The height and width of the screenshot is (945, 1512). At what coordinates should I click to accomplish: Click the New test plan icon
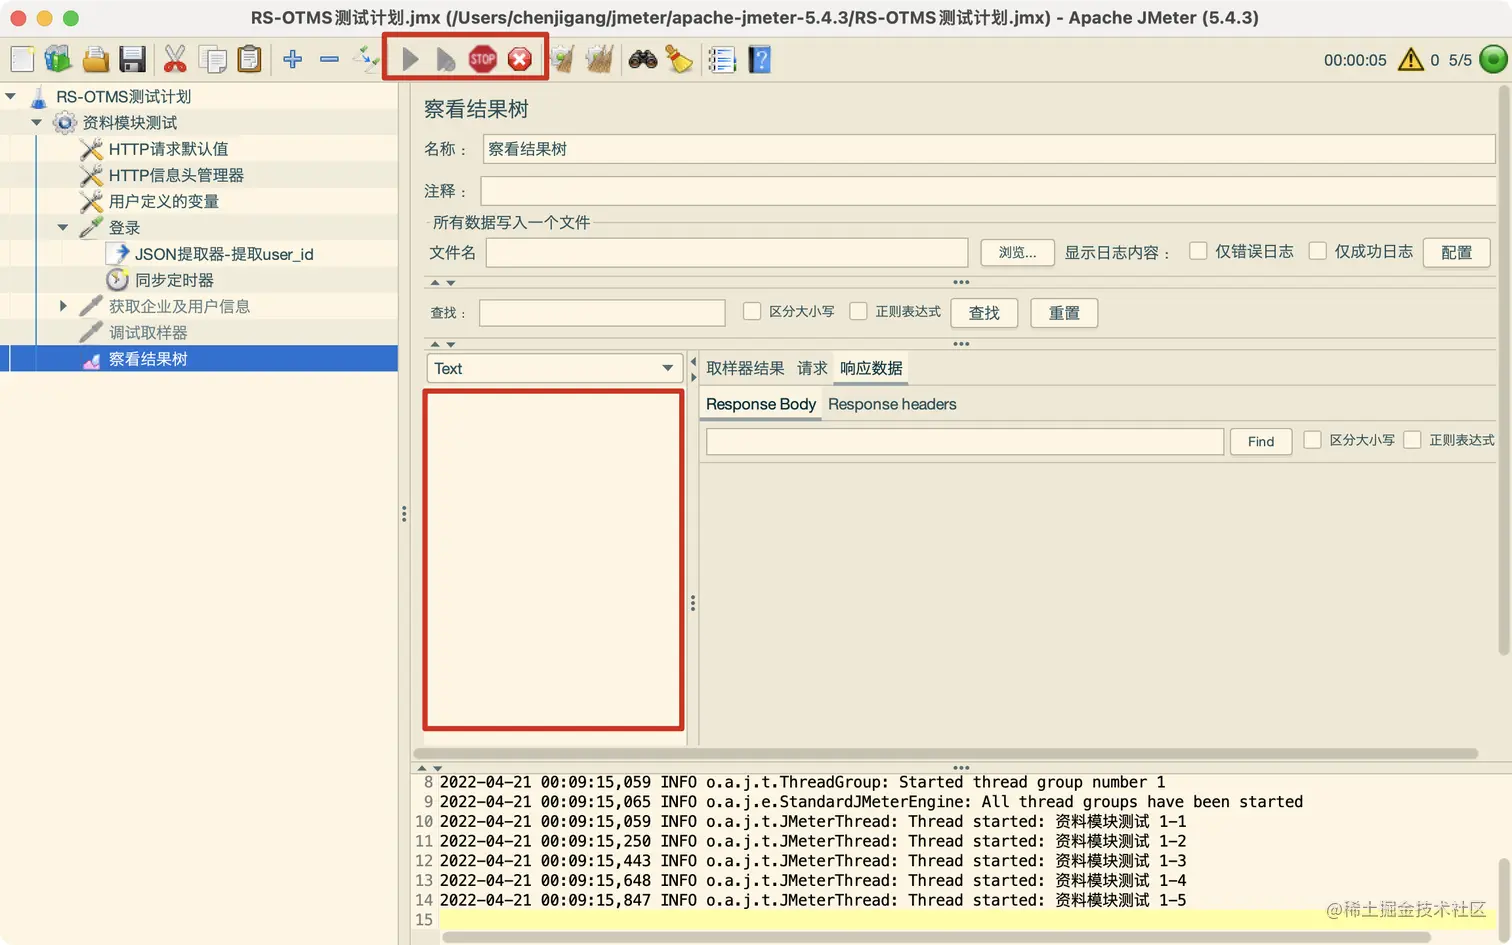(22, 59)
